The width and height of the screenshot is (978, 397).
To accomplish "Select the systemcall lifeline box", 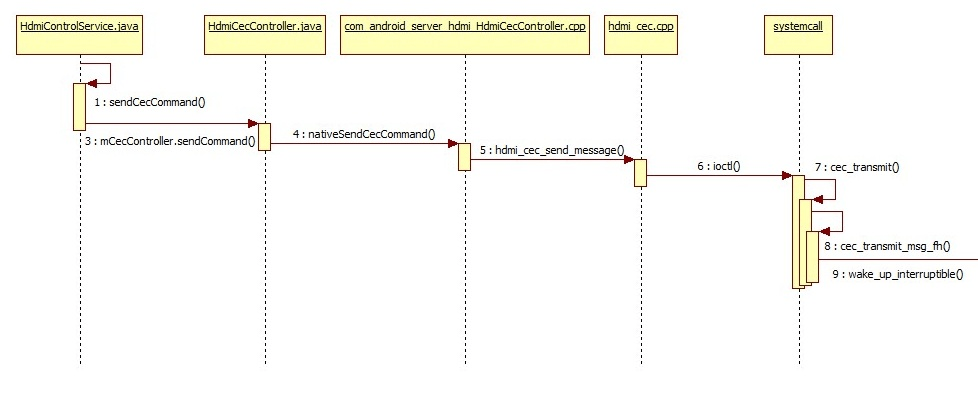I will click(x=798, y=36).
